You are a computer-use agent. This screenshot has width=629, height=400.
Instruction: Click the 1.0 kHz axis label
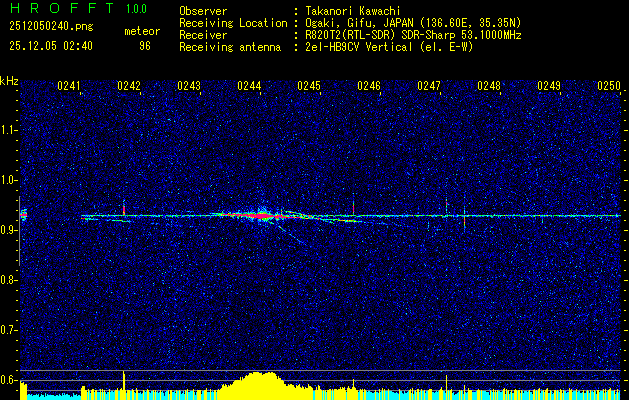pos(9,180)
